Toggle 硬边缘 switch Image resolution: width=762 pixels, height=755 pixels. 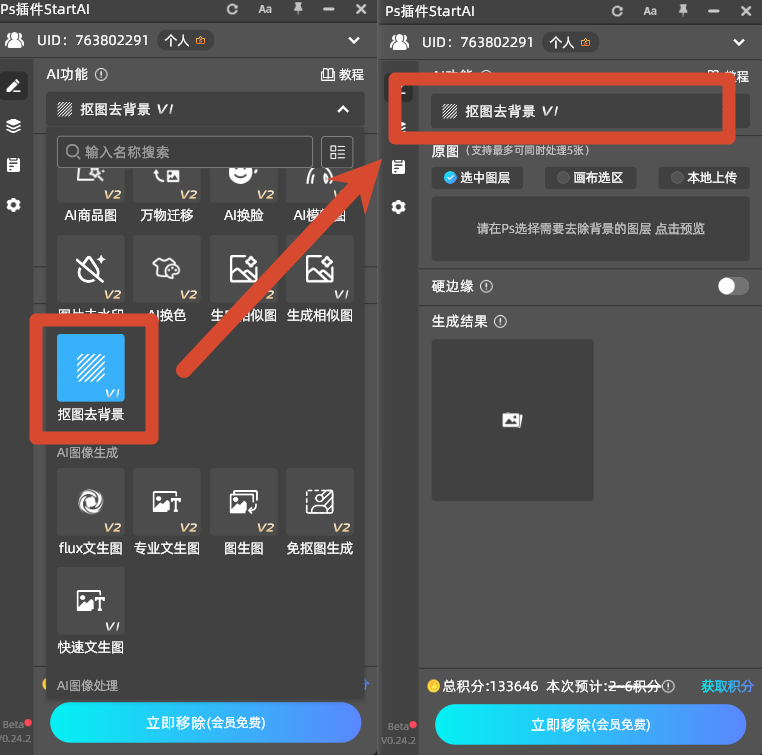click(734, 286)
